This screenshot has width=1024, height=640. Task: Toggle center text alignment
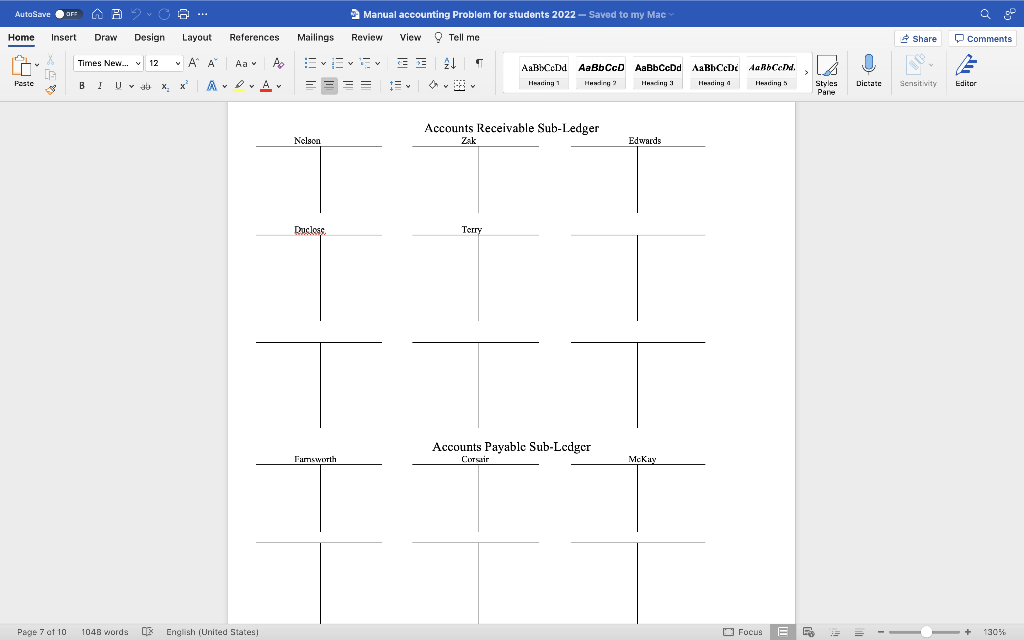329,85
